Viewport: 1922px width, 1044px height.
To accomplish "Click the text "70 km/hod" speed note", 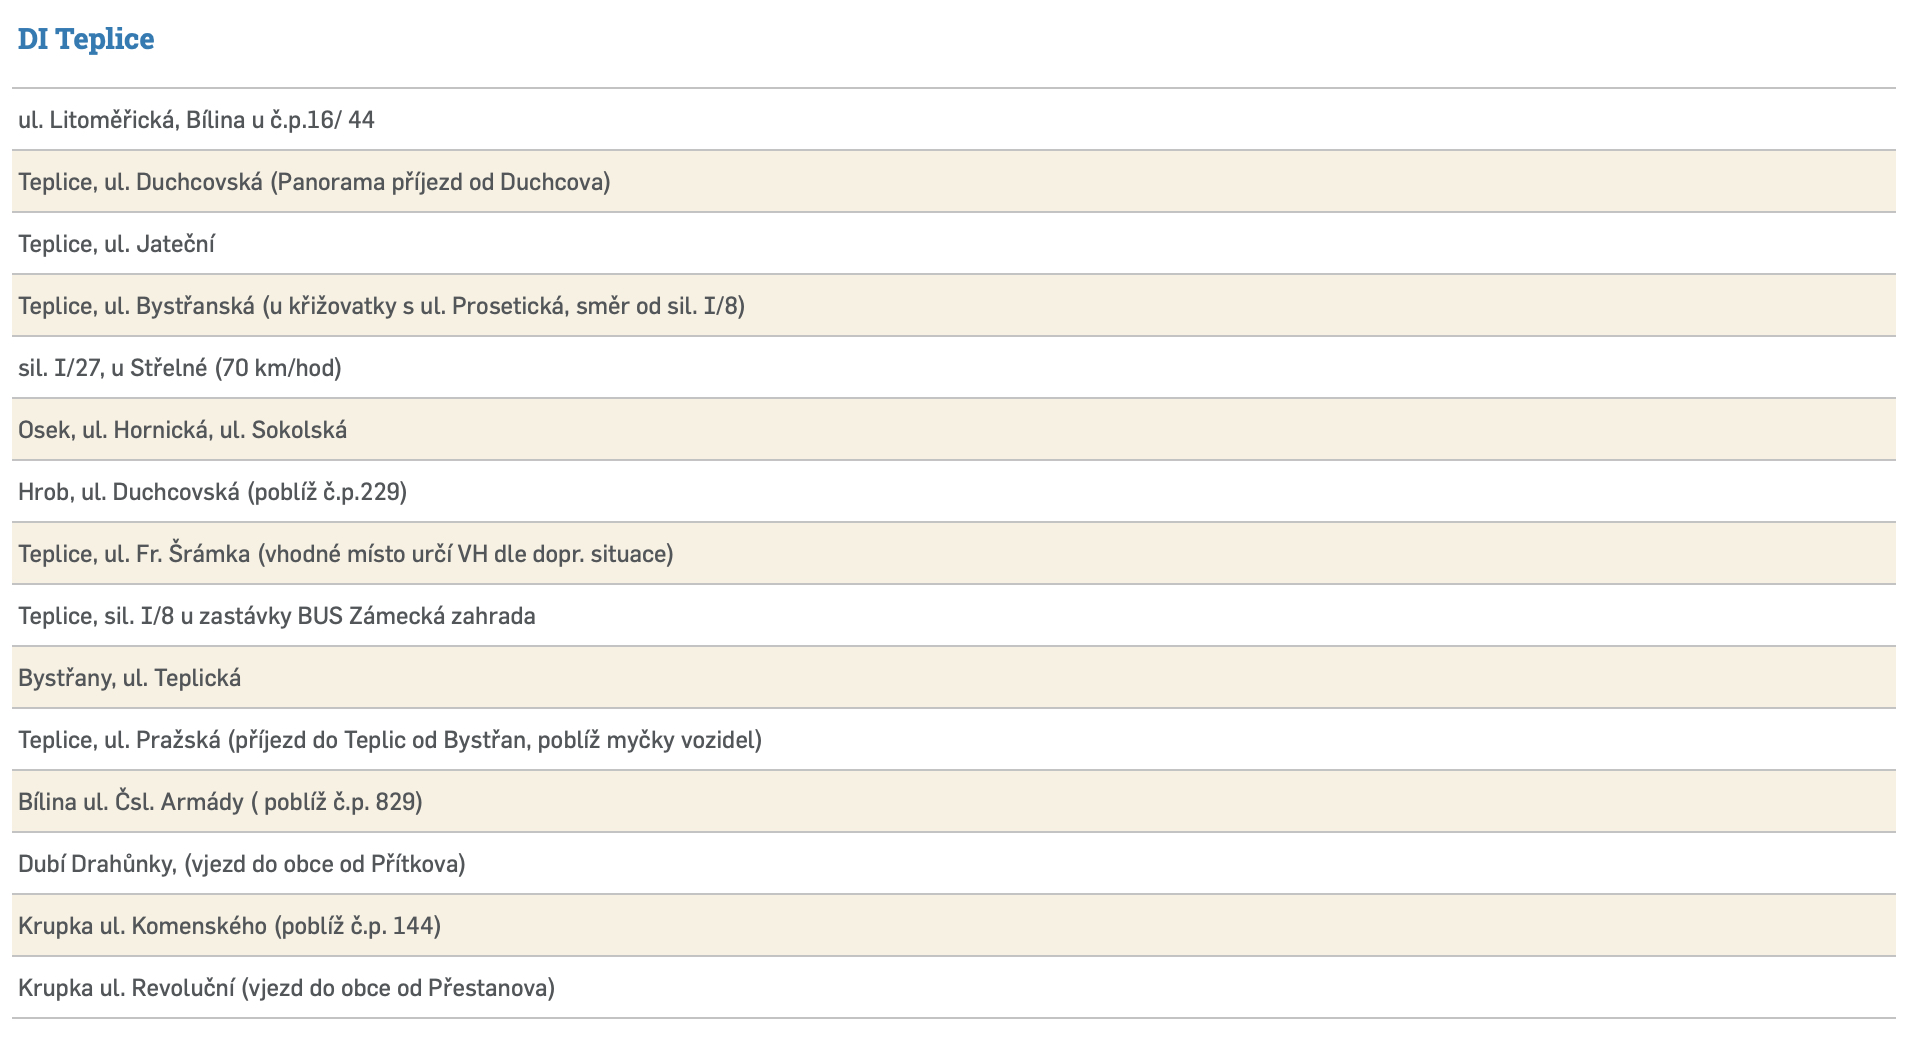I will click(278, 368).
